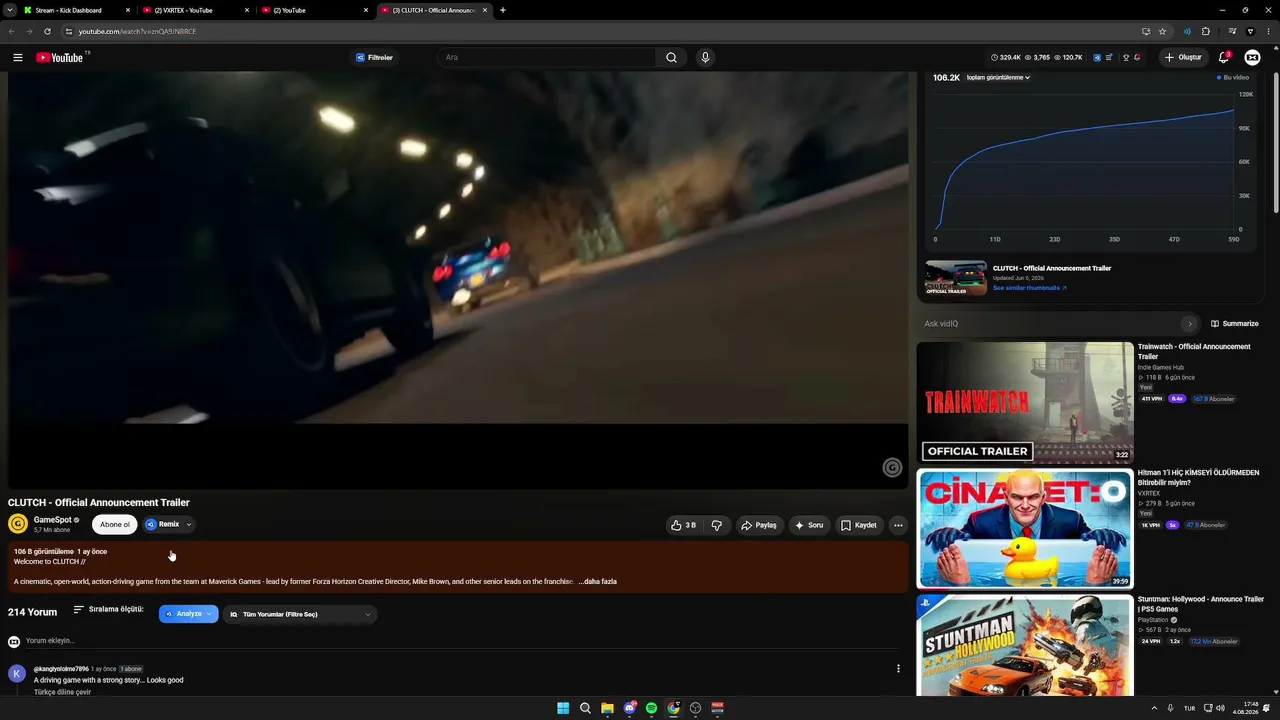Open the Stuntman Hollywood video thumbnail
Image resolution: width=1280 pixels, height=720 pixels.
[x=1025, y=646]
